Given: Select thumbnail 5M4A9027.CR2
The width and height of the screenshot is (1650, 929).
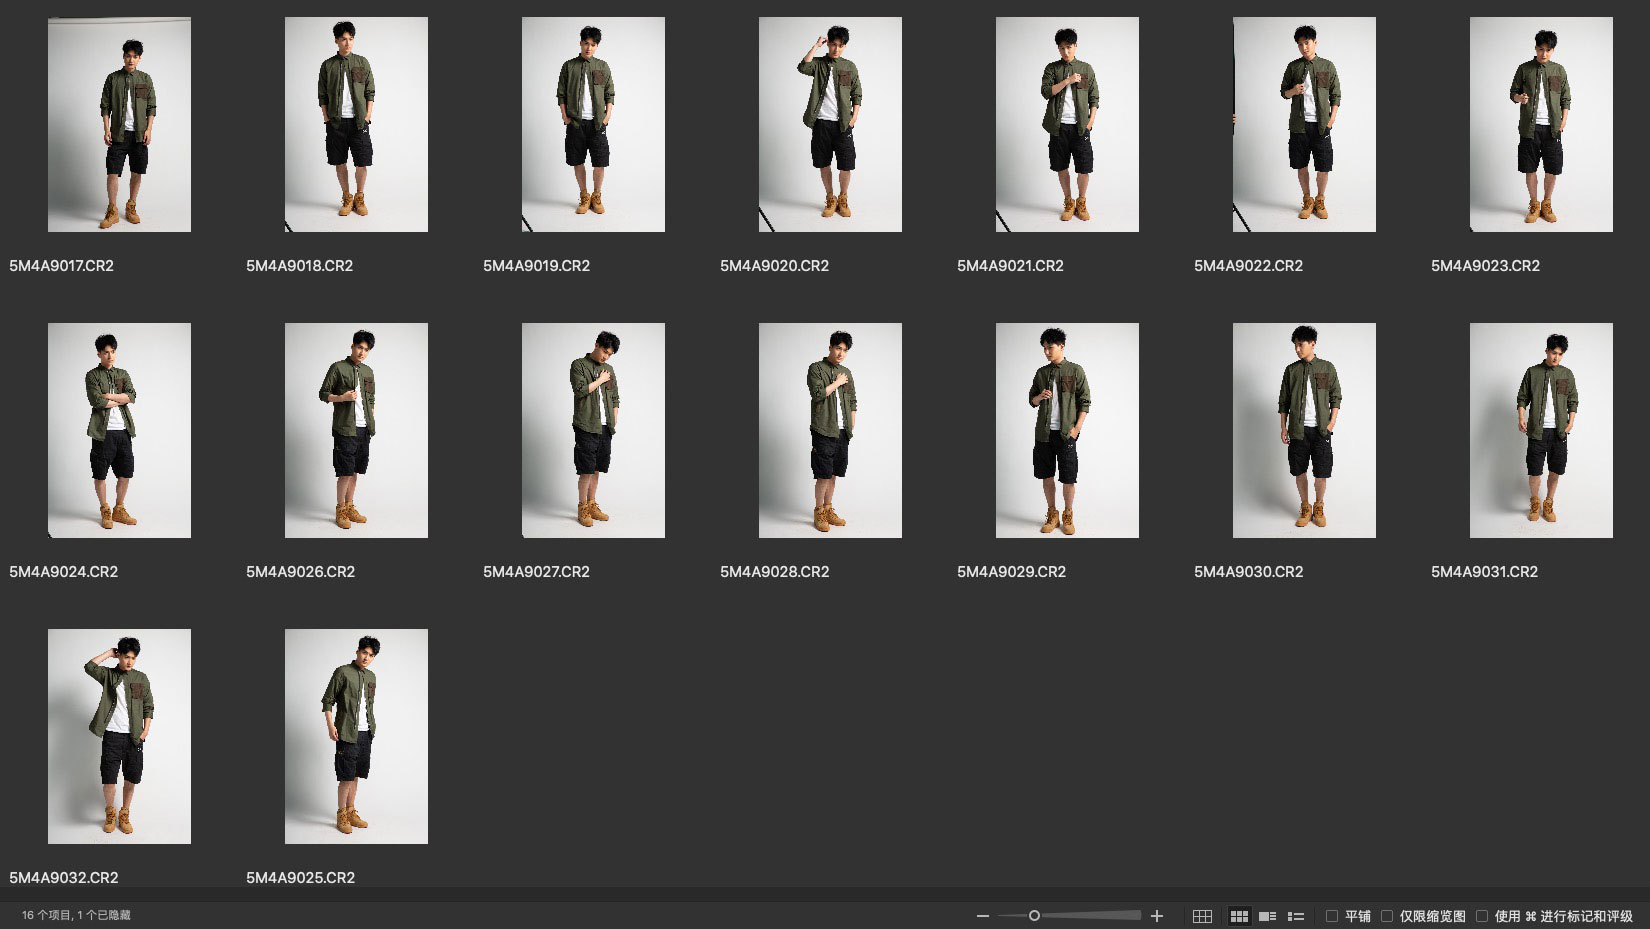Looking at the screenshot, I should coord(593,431).
